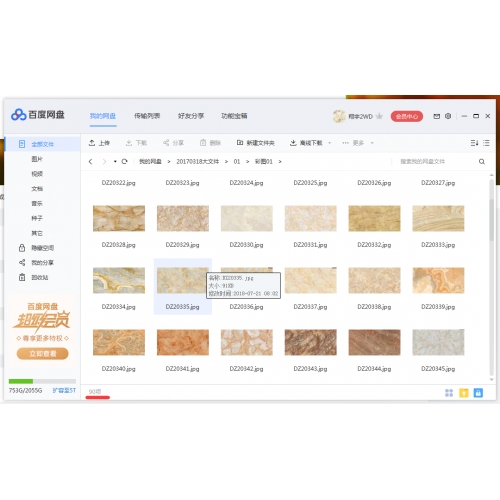Go to 01 breadcrumb folder
The width and height of the screenshot is (500, 500).
[x=237, y=162]
